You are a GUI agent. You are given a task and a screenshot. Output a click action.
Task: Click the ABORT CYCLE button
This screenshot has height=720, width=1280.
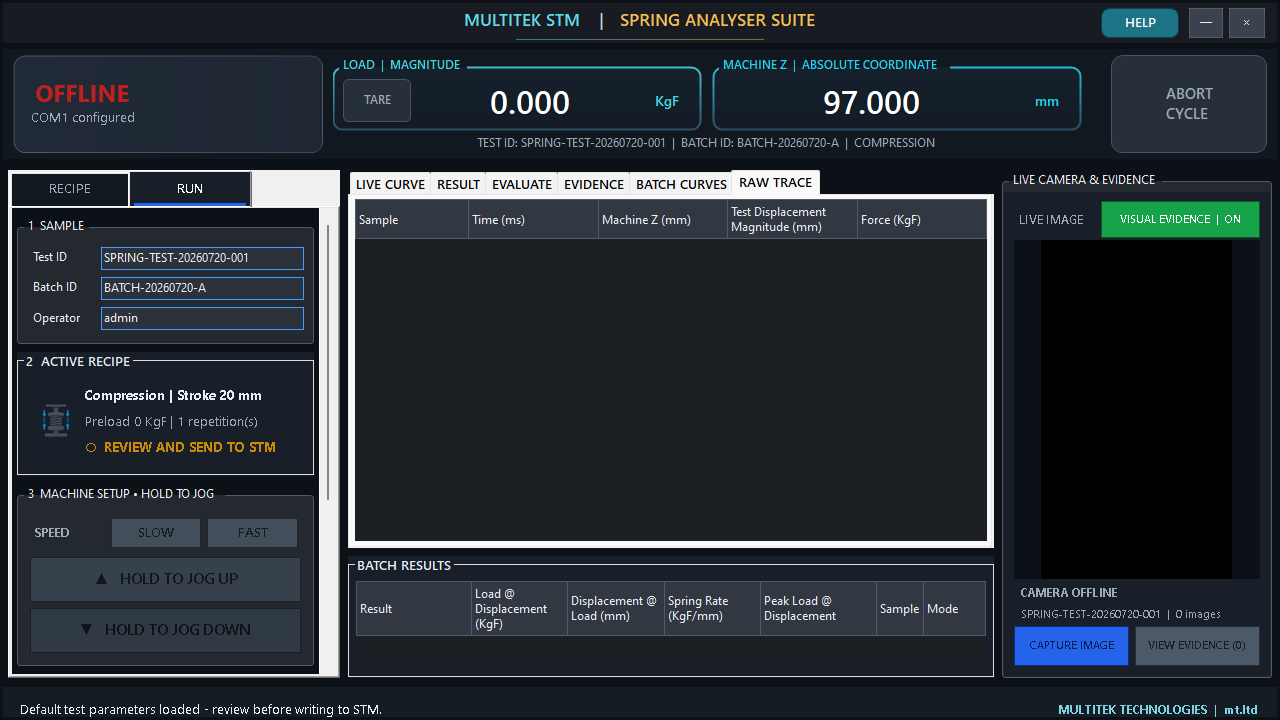point(1188,104)
